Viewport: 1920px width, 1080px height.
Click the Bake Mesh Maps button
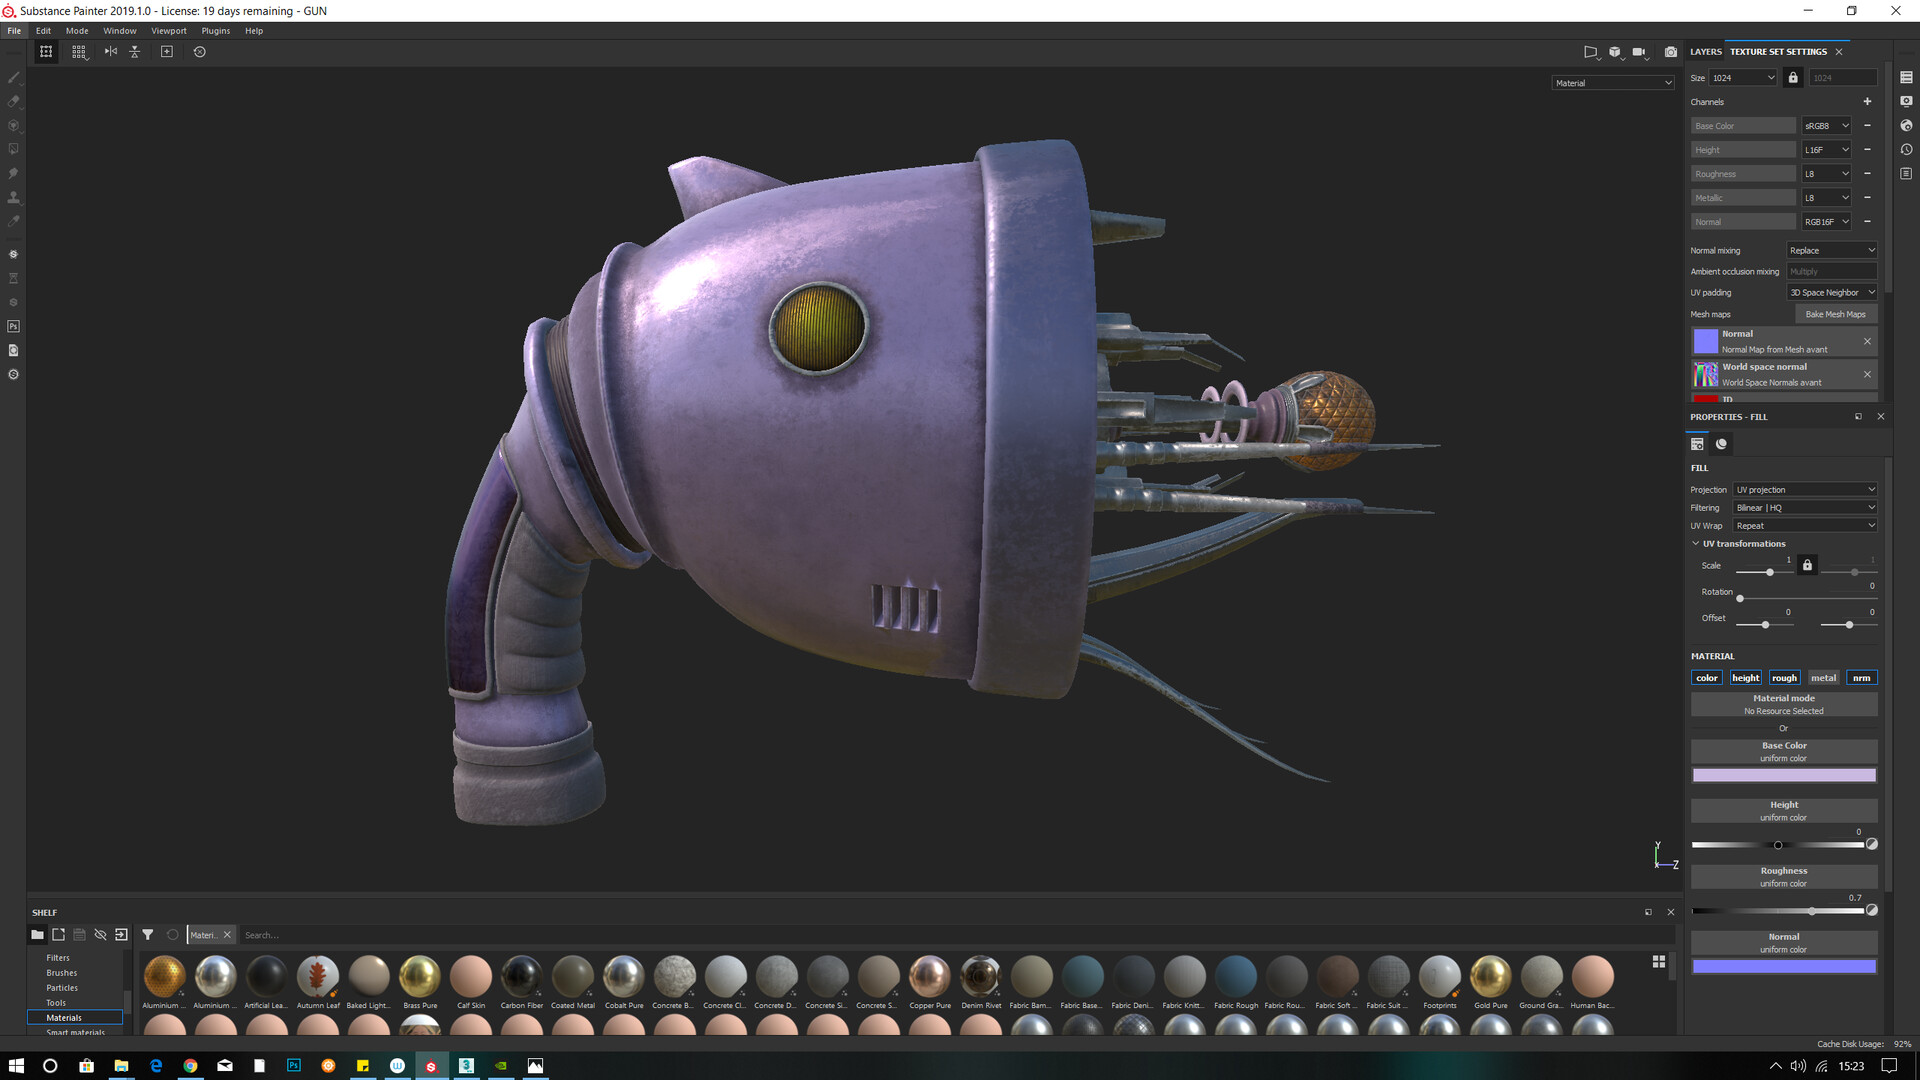click(x=1835, y=314)
